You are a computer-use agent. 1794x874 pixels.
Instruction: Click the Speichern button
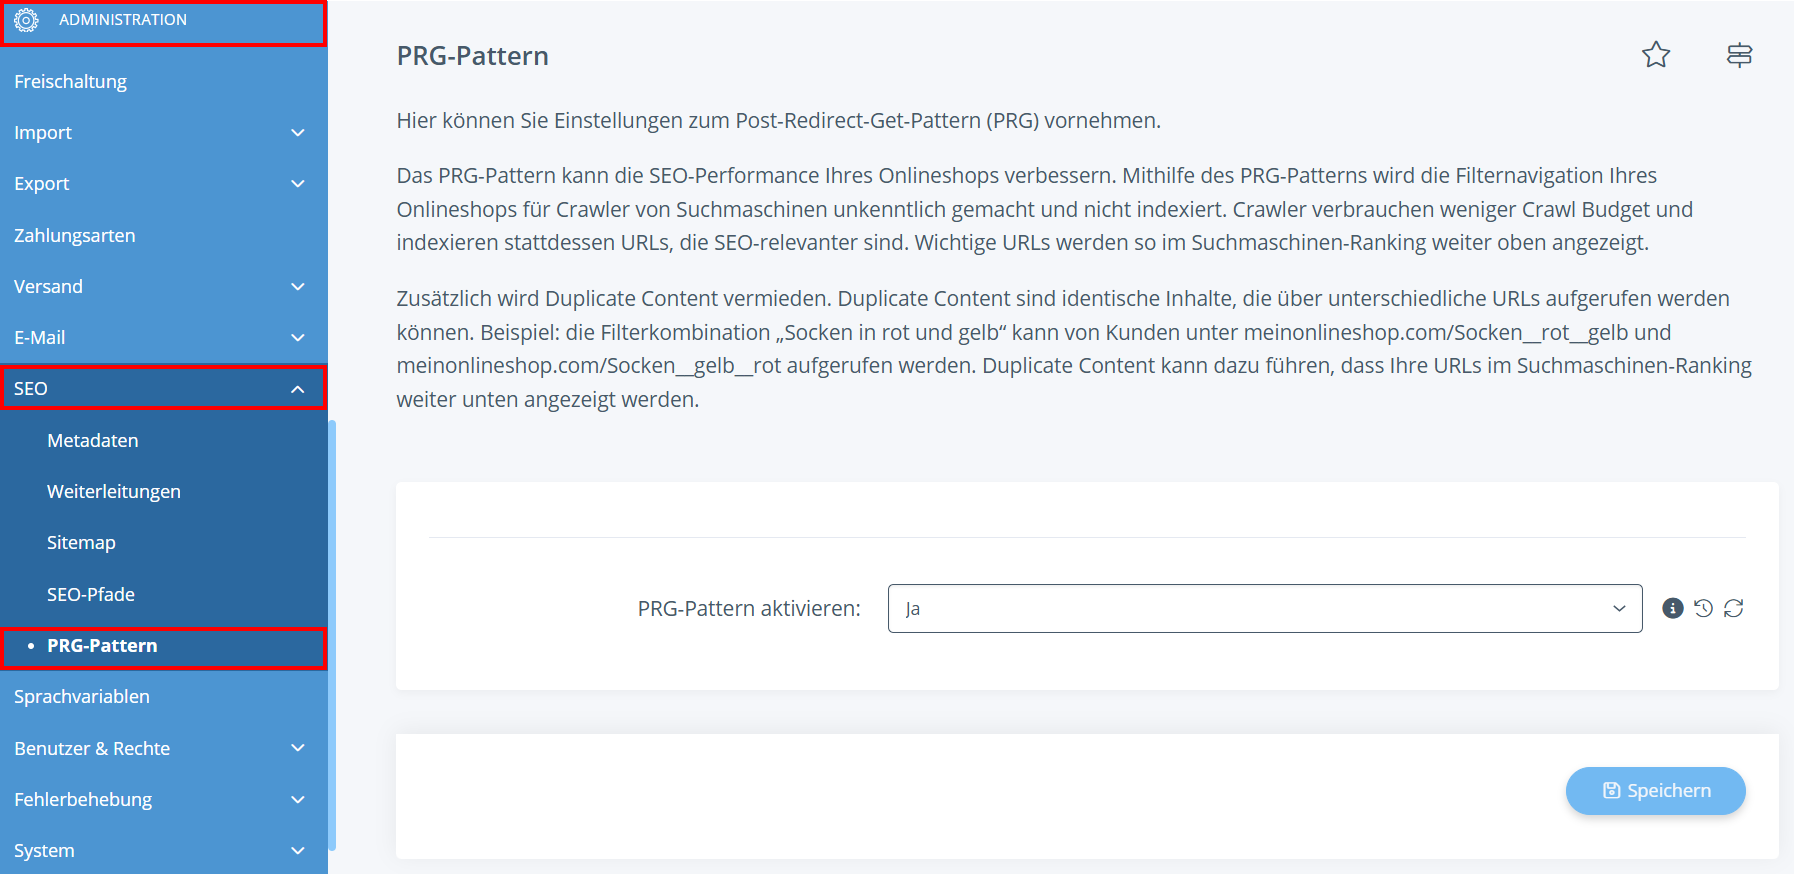coord(1655,791)
